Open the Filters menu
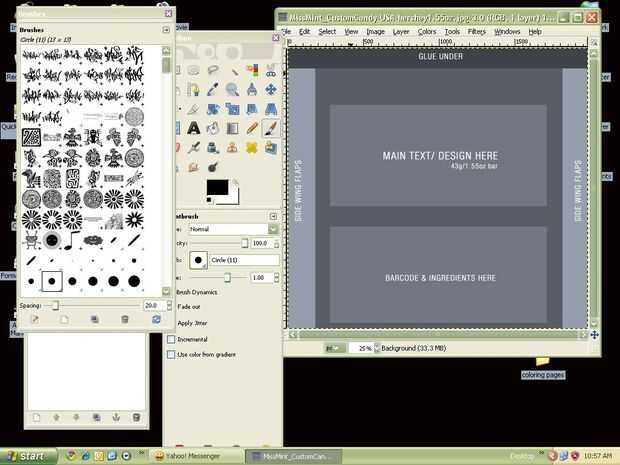Image resolution: width=620 pixels, height=465 pixels. coord(476,32)
